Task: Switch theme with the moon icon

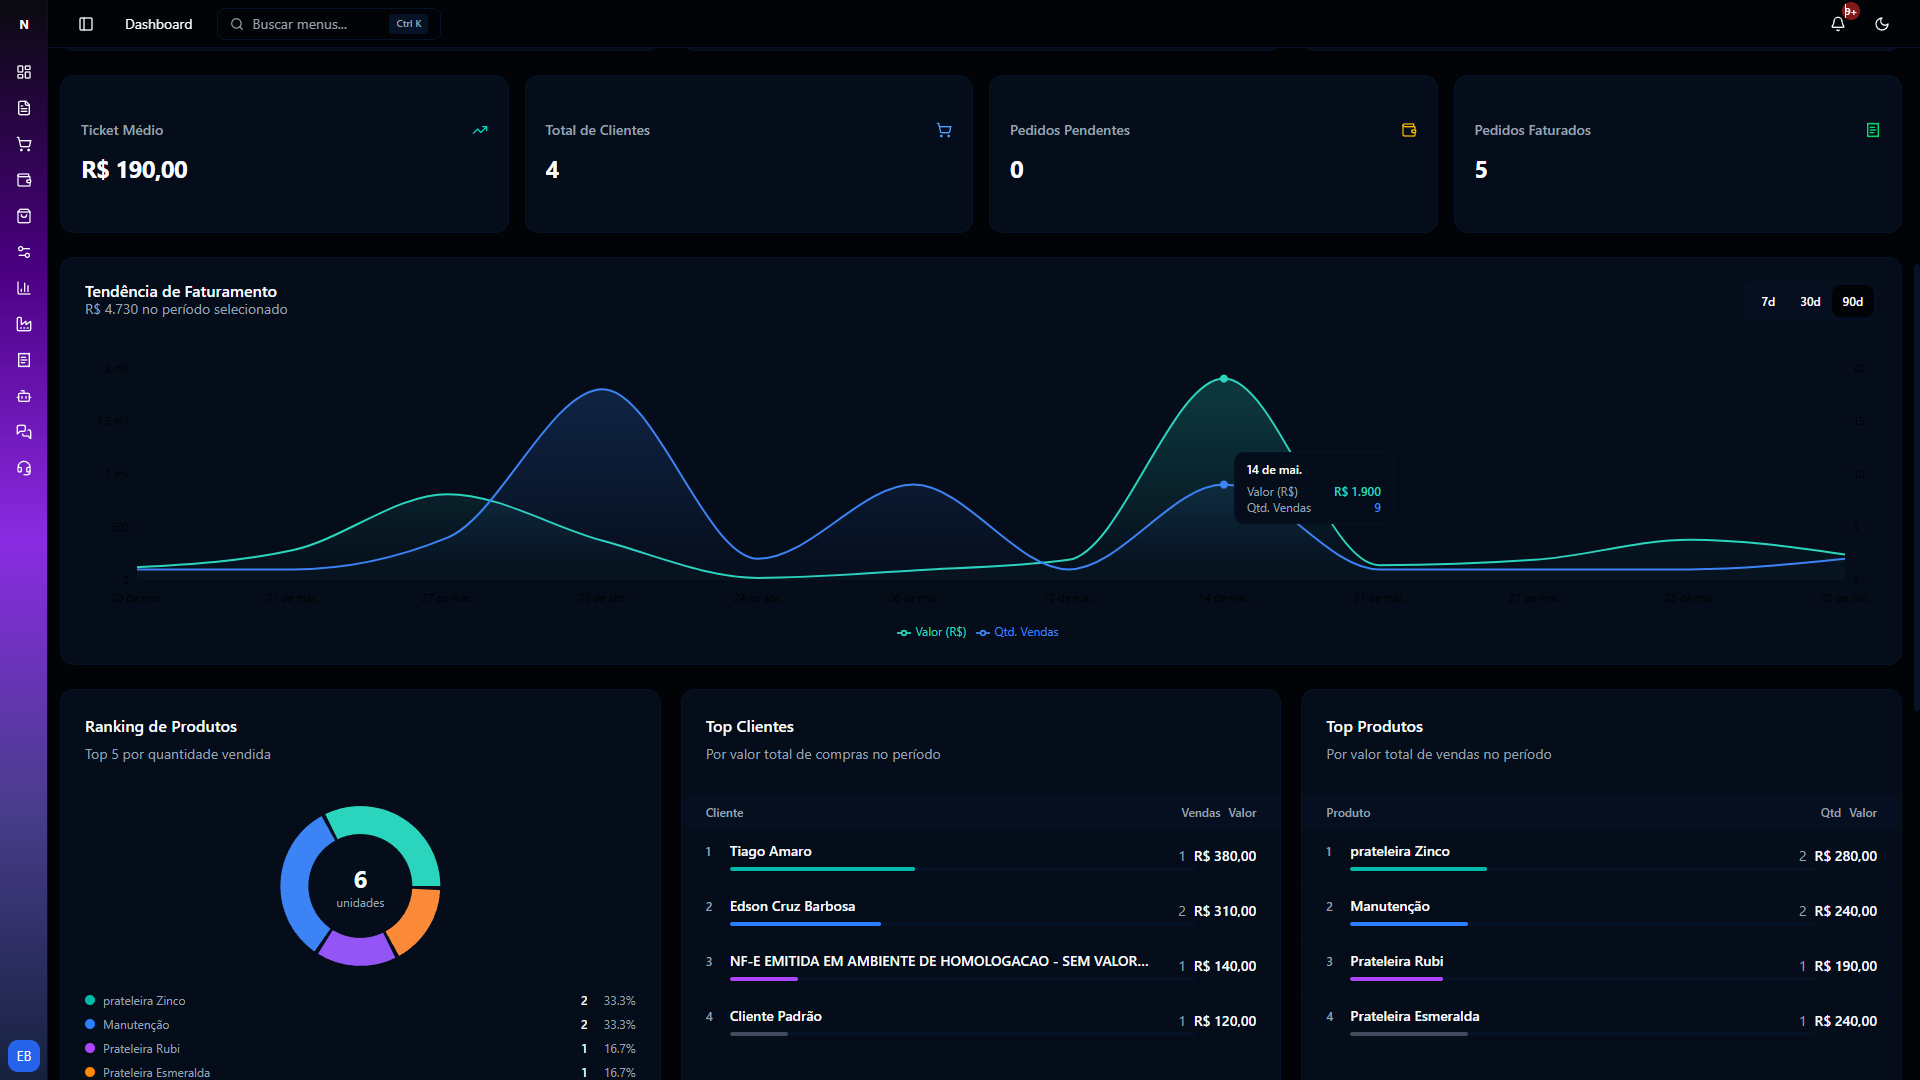Action: click(x=1882, y=24)
